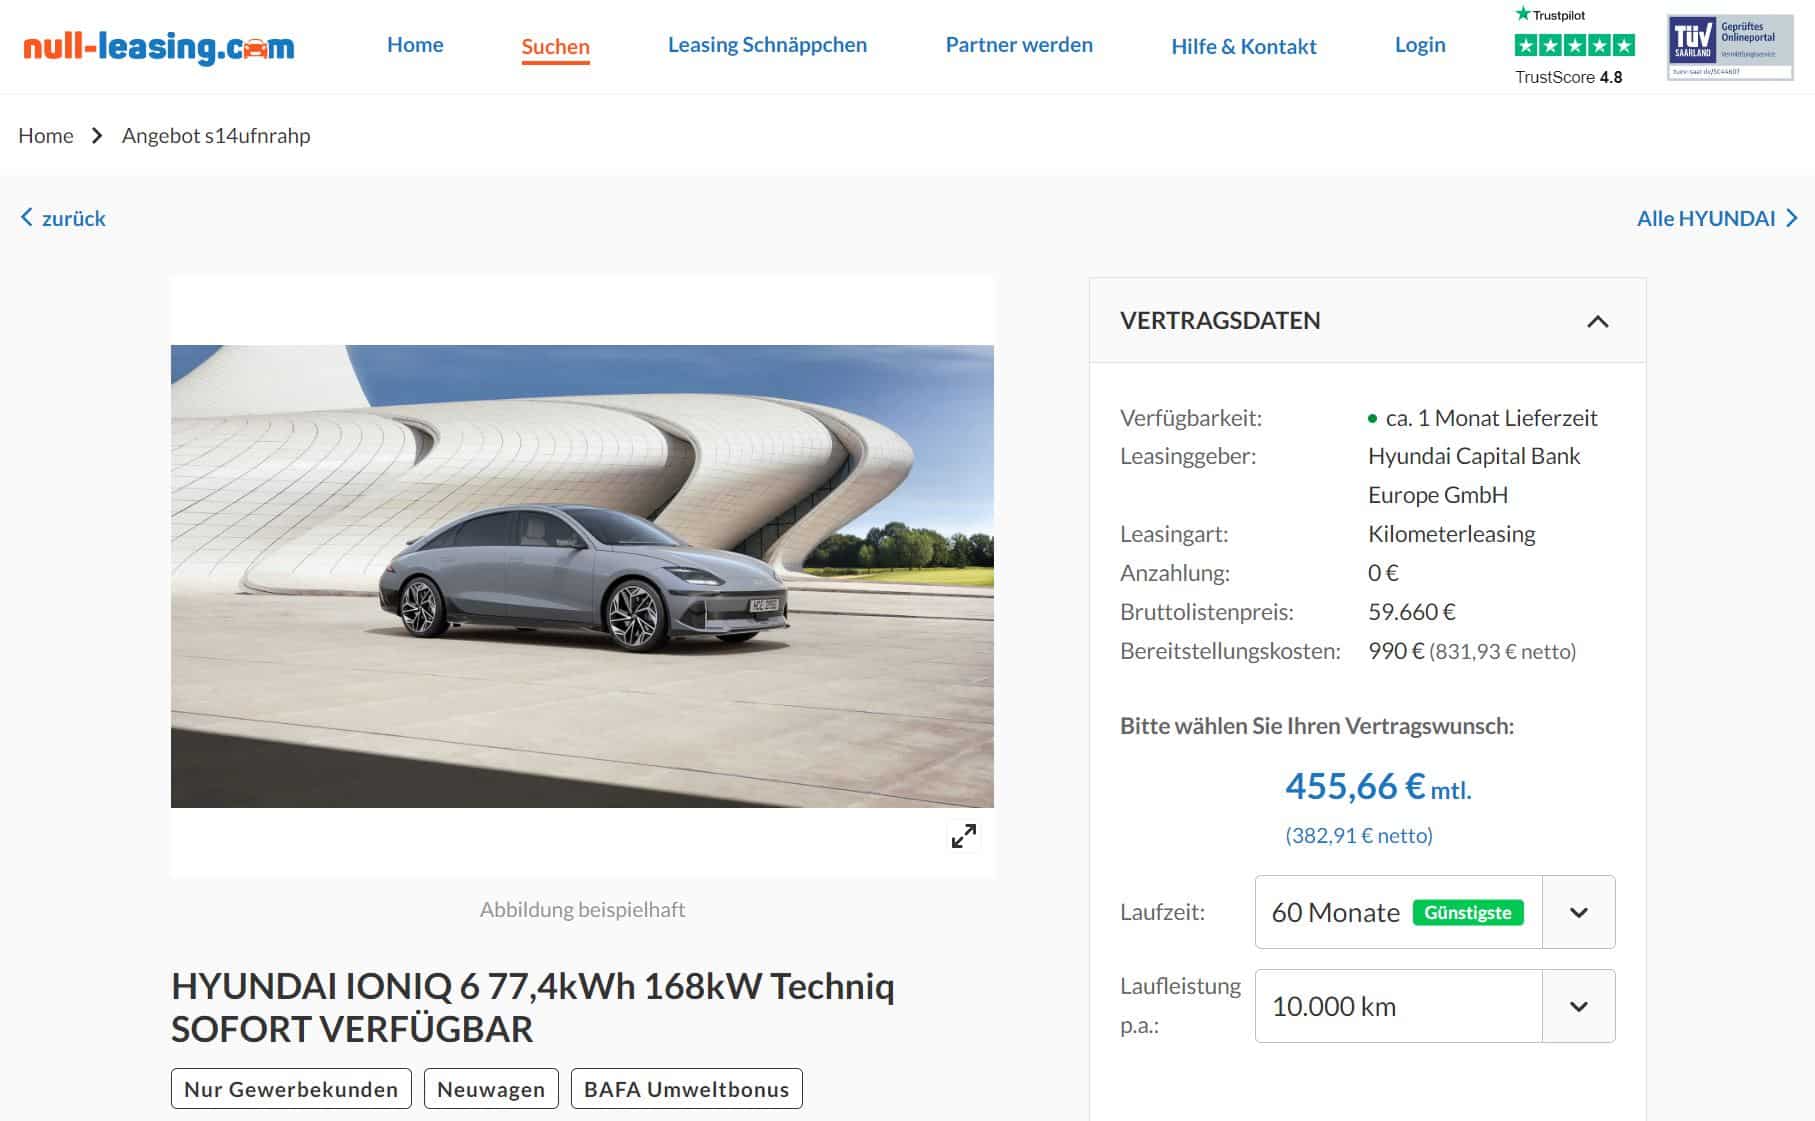Click the (382,91 € netto) price
The height and width of the screenshot is (1121, 1815).
click(x=1359, y=835)
